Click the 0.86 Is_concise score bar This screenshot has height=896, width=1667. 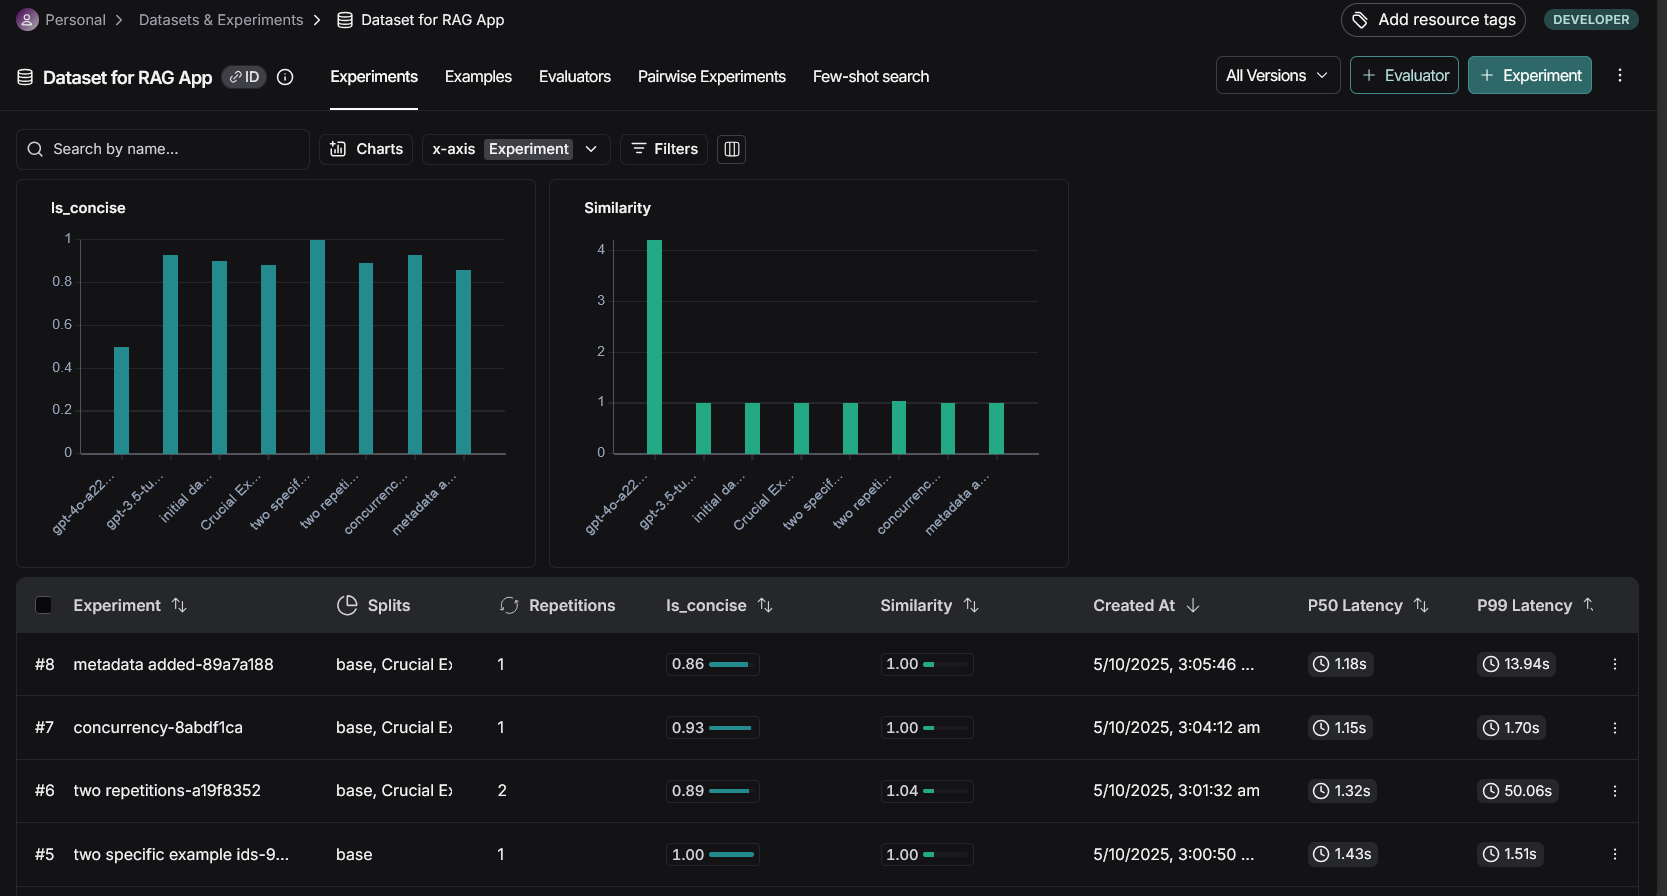712,664
